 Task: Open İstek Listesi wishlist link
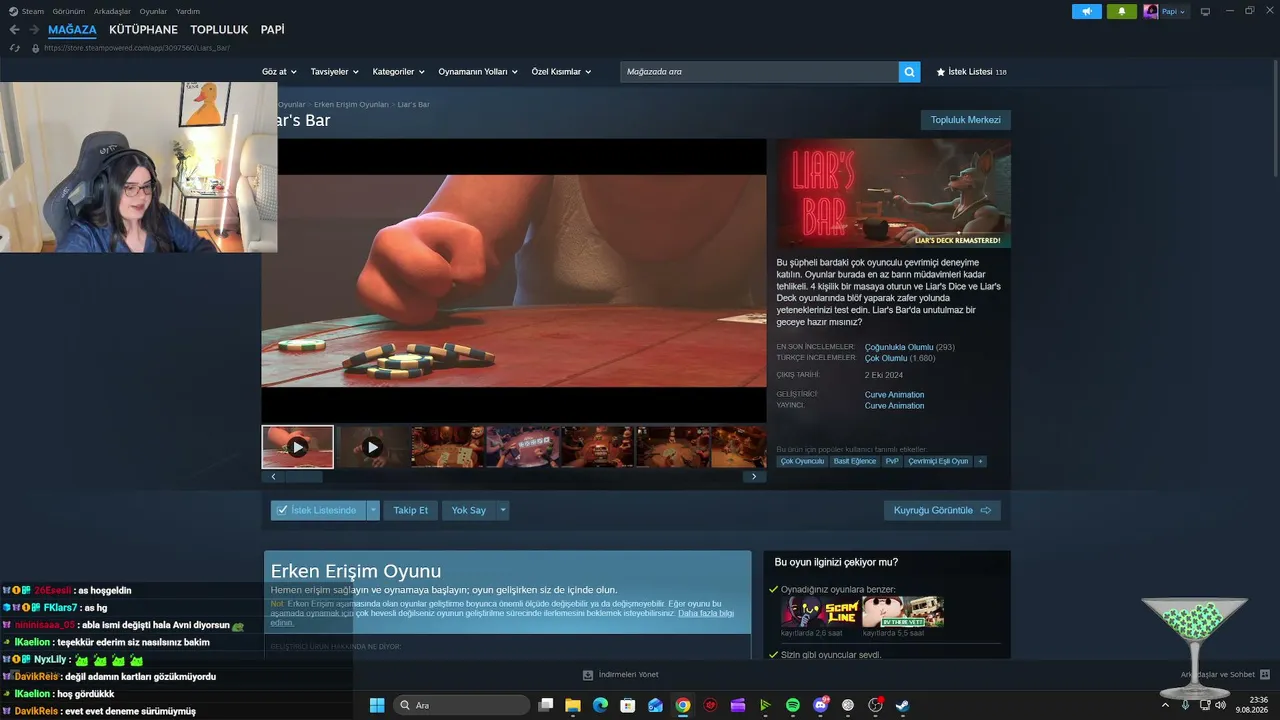coord(971,72)
